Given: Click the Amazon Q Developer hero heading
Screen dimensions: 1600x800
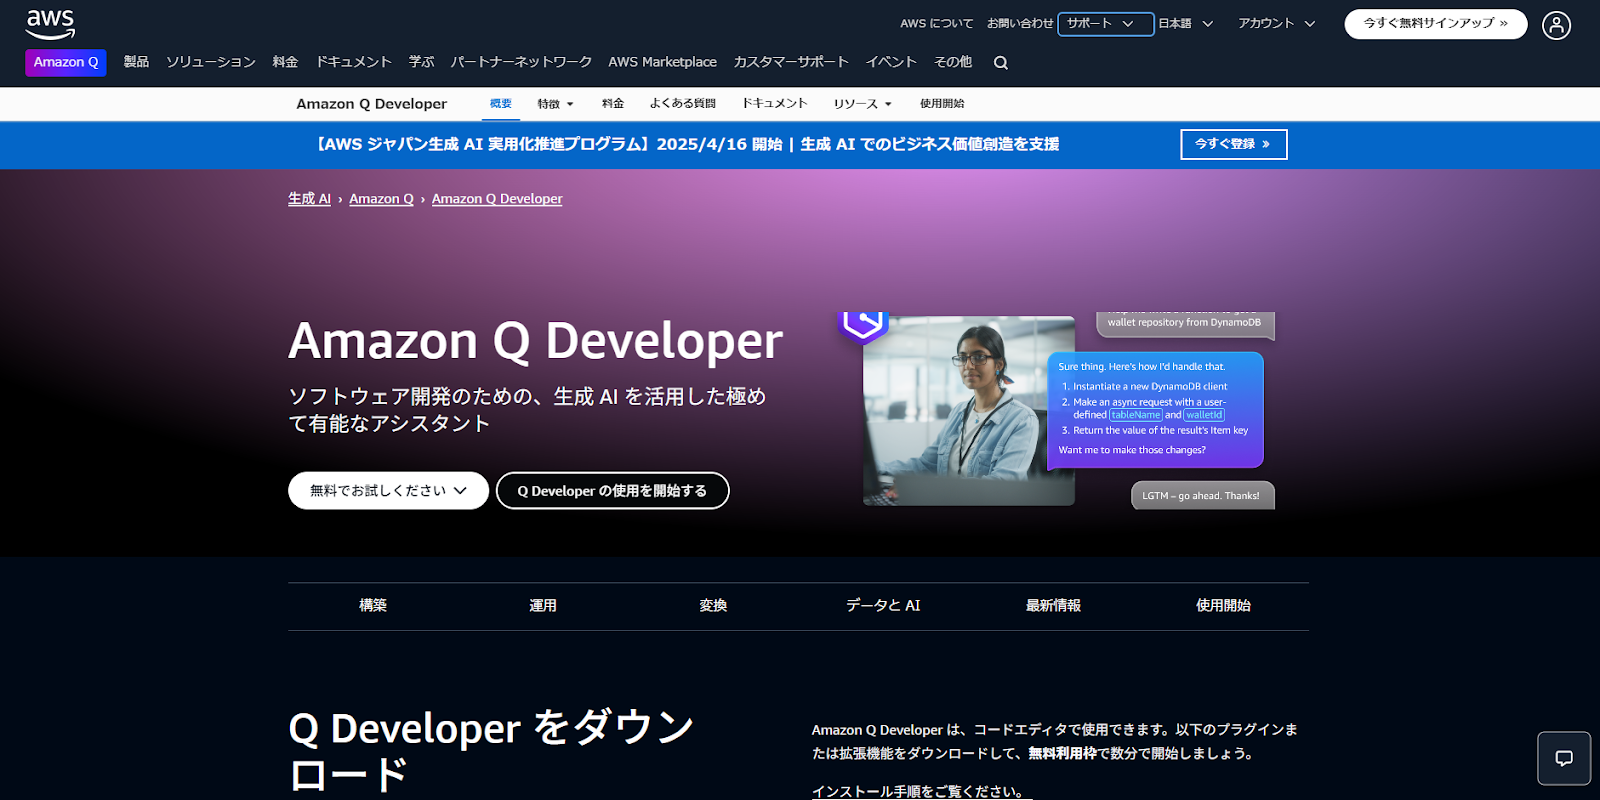Looking at the screenshot, I should 536,341.
